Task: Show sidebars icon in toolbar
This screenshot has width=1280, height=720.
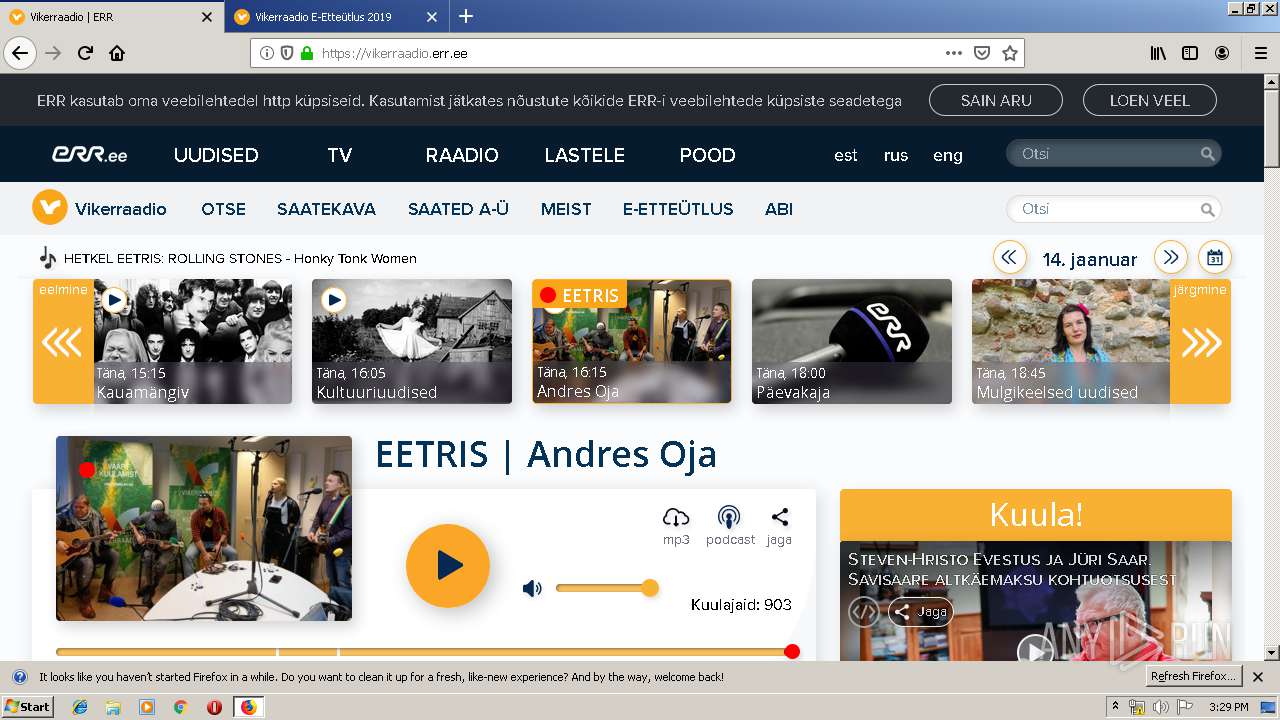Action: tap(1190, 53)
